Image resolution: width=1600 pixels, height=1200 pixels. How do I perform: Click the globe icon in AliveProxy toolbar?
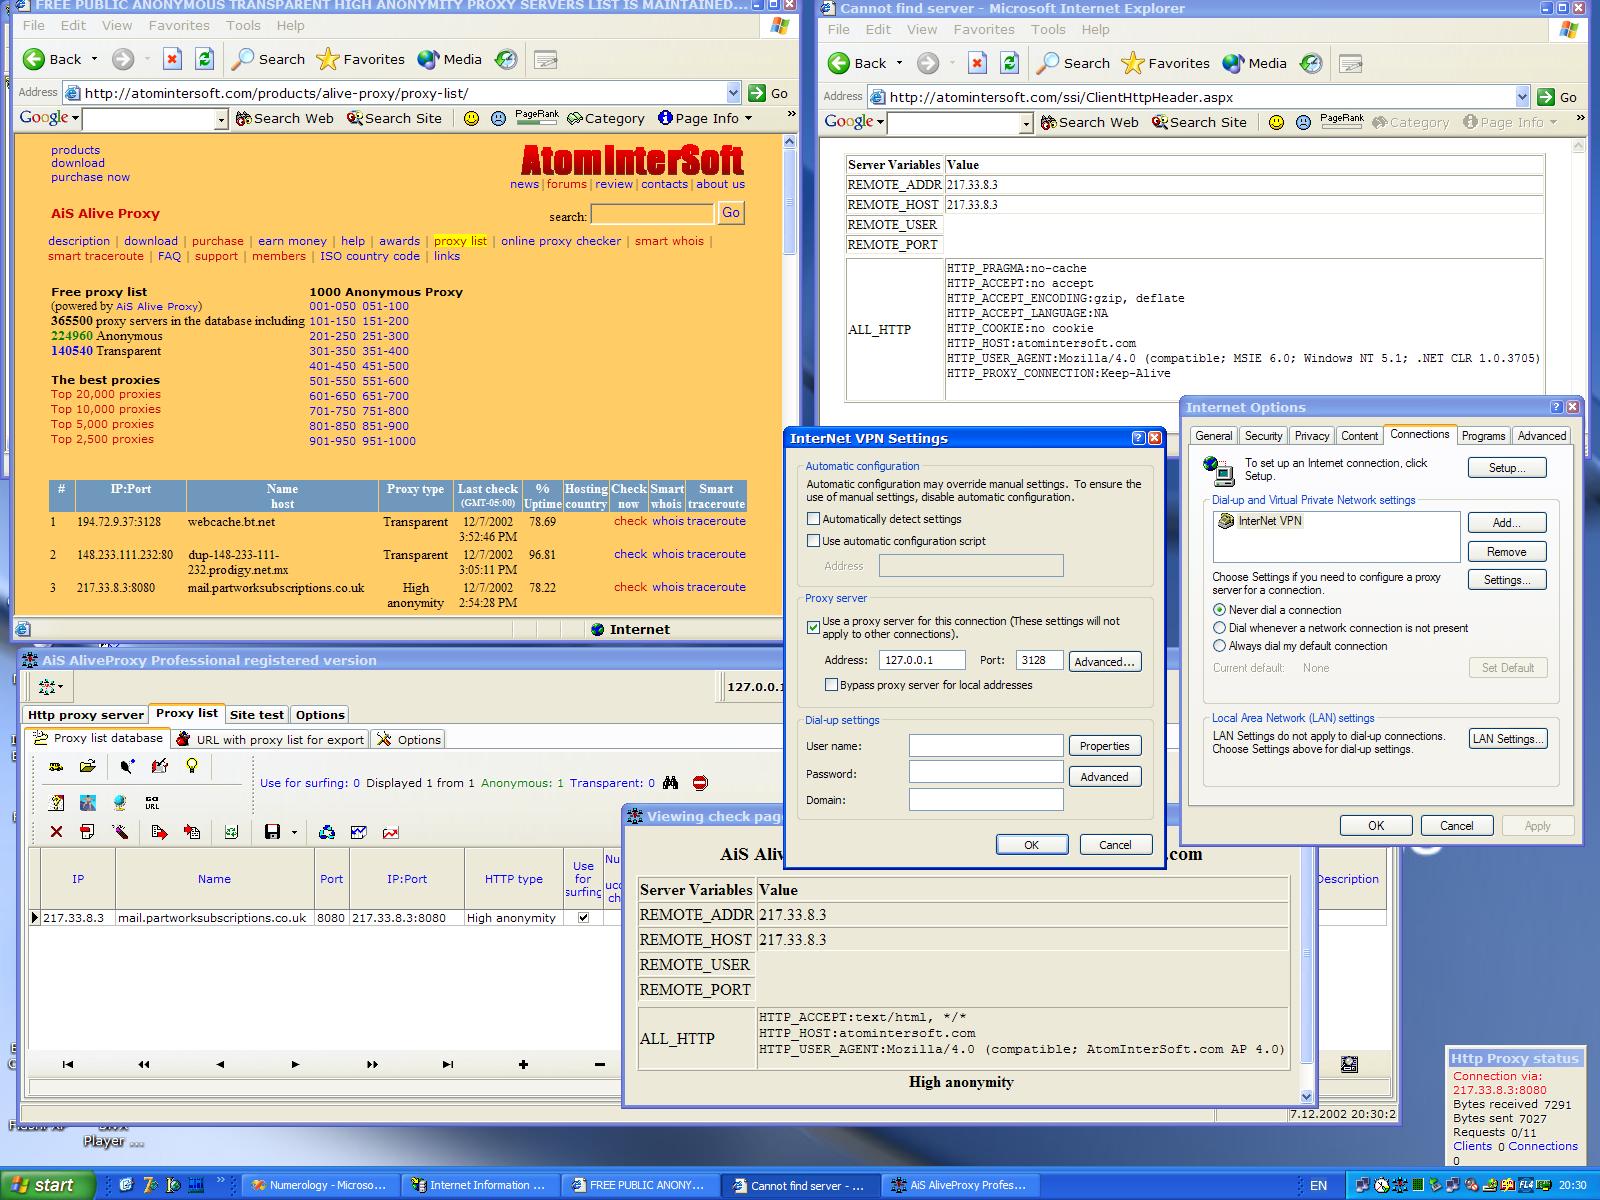120,803
